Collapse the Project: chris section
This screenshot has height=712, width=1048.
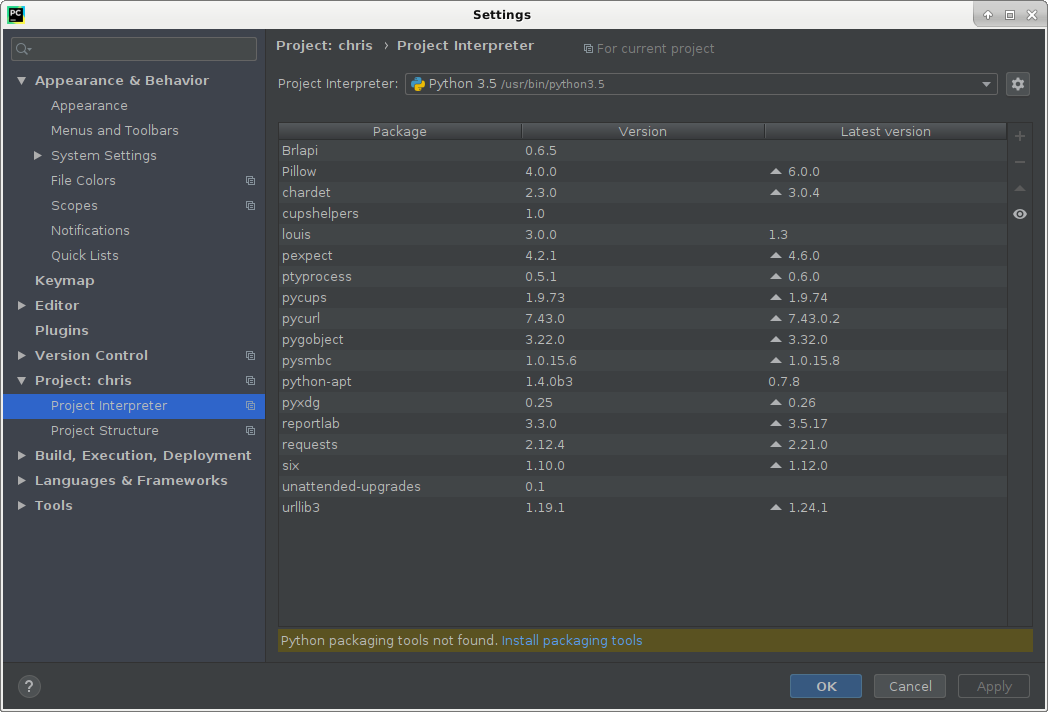[x=21, y=380]
